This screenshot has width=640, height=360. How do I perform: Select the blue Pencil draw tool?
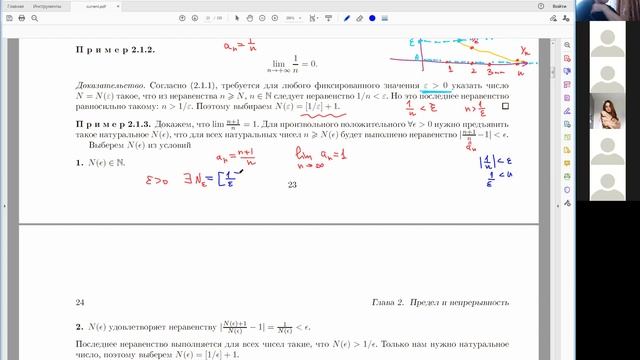(347, 18)
